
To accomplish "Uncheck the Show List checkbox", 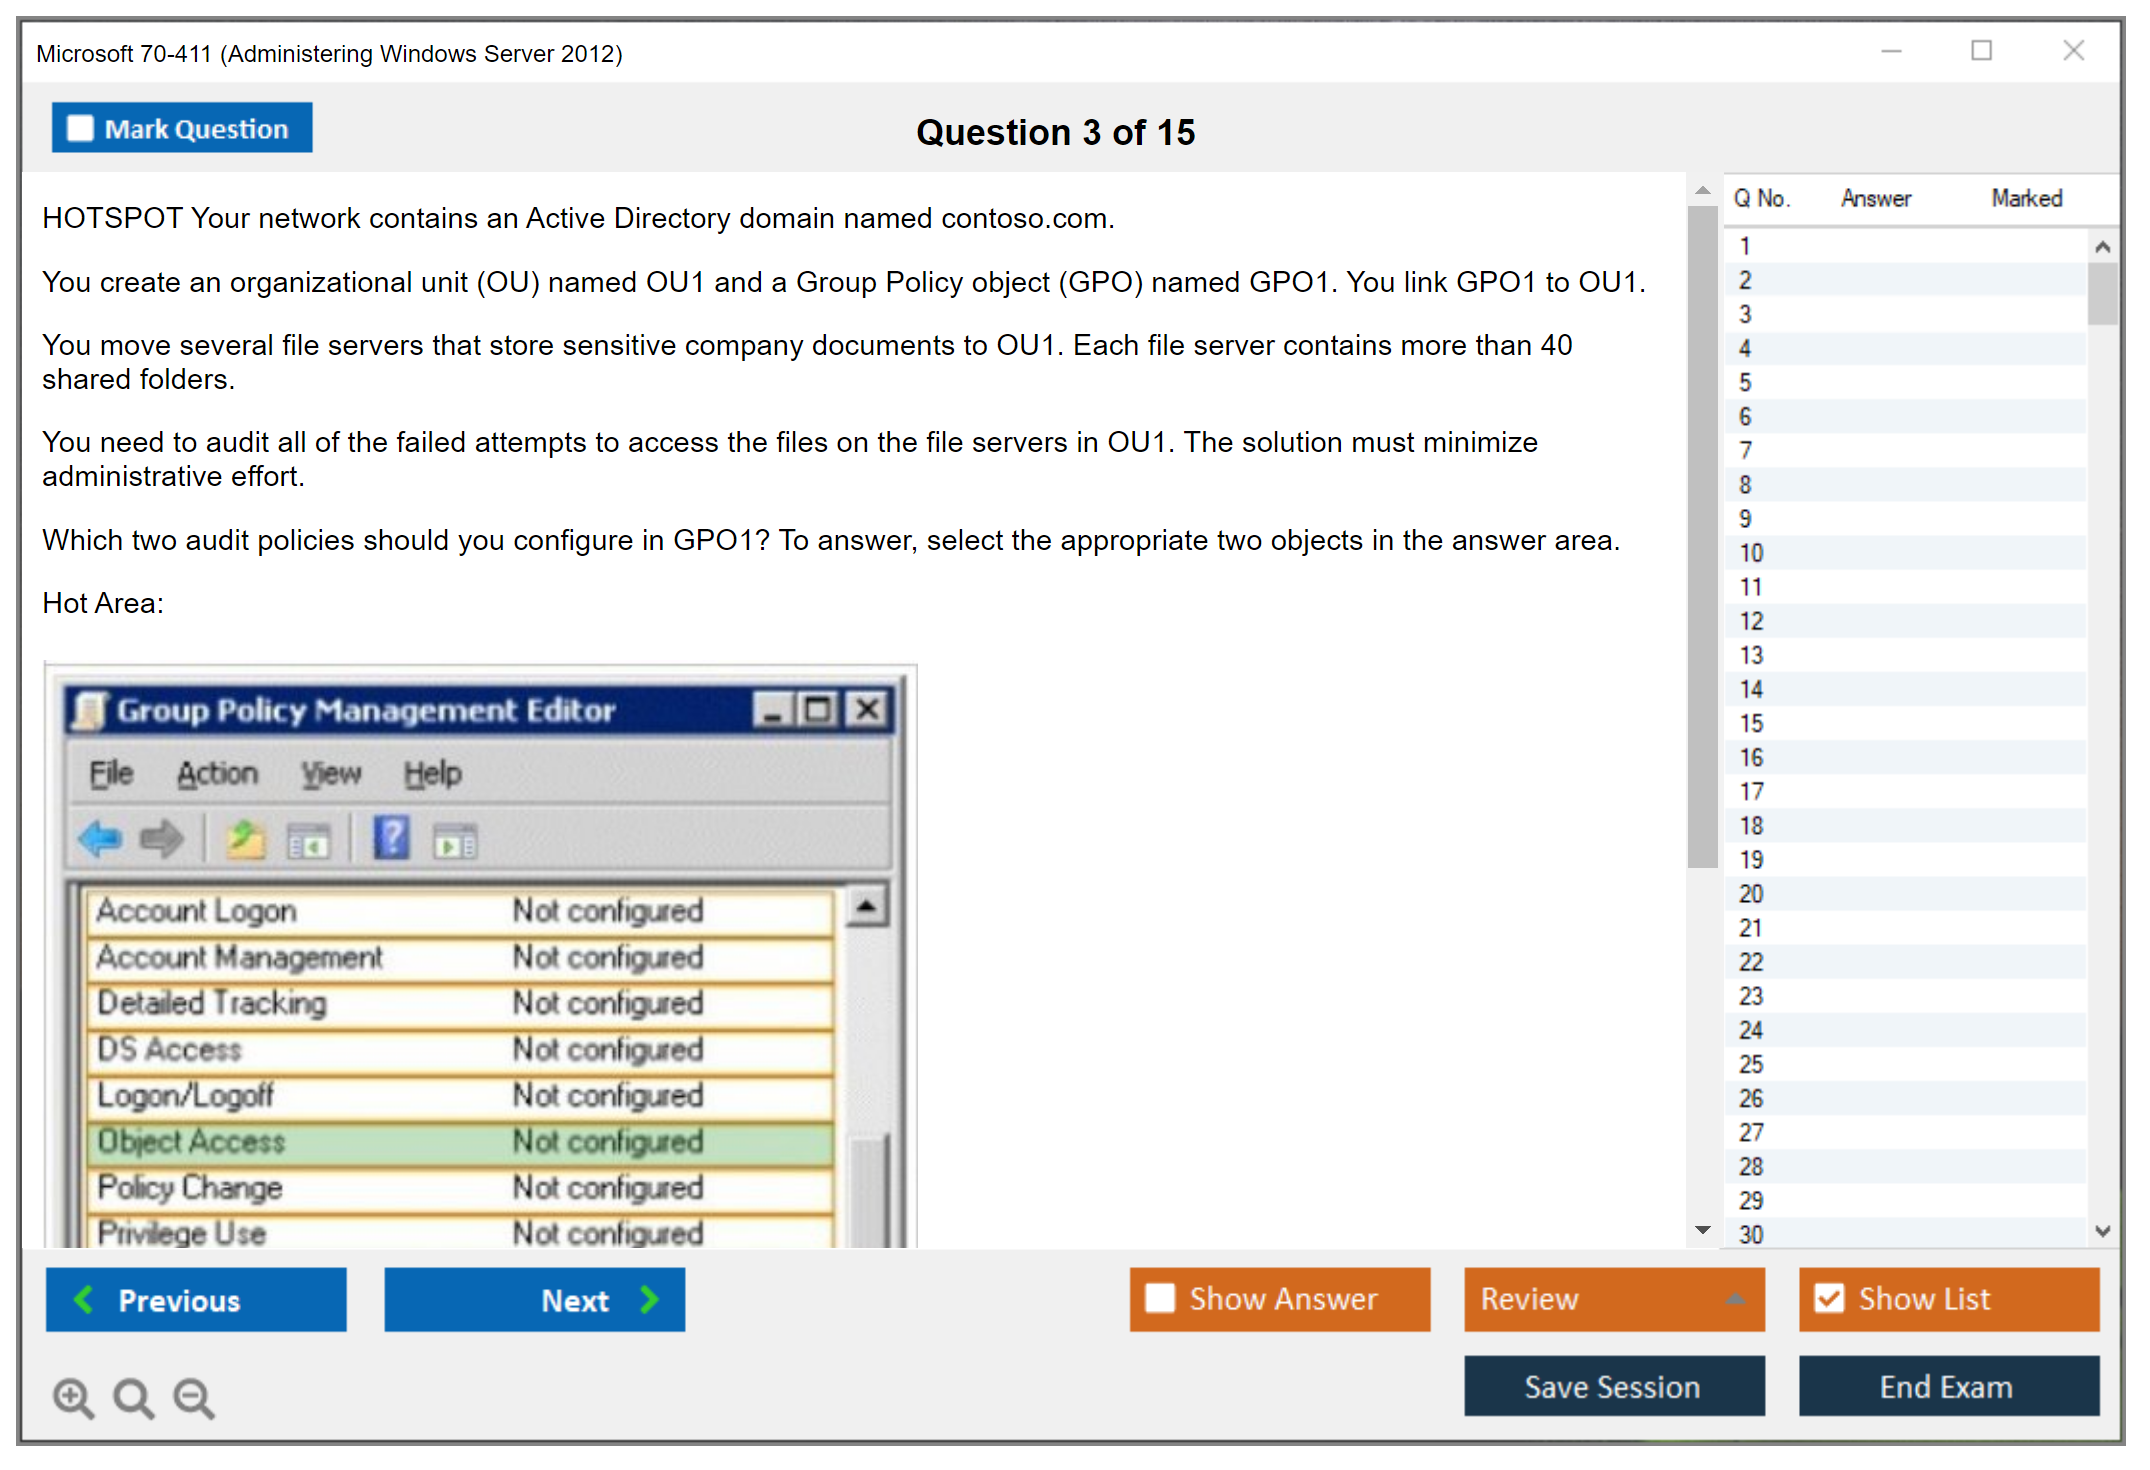I will (x=1829, y=1298).
